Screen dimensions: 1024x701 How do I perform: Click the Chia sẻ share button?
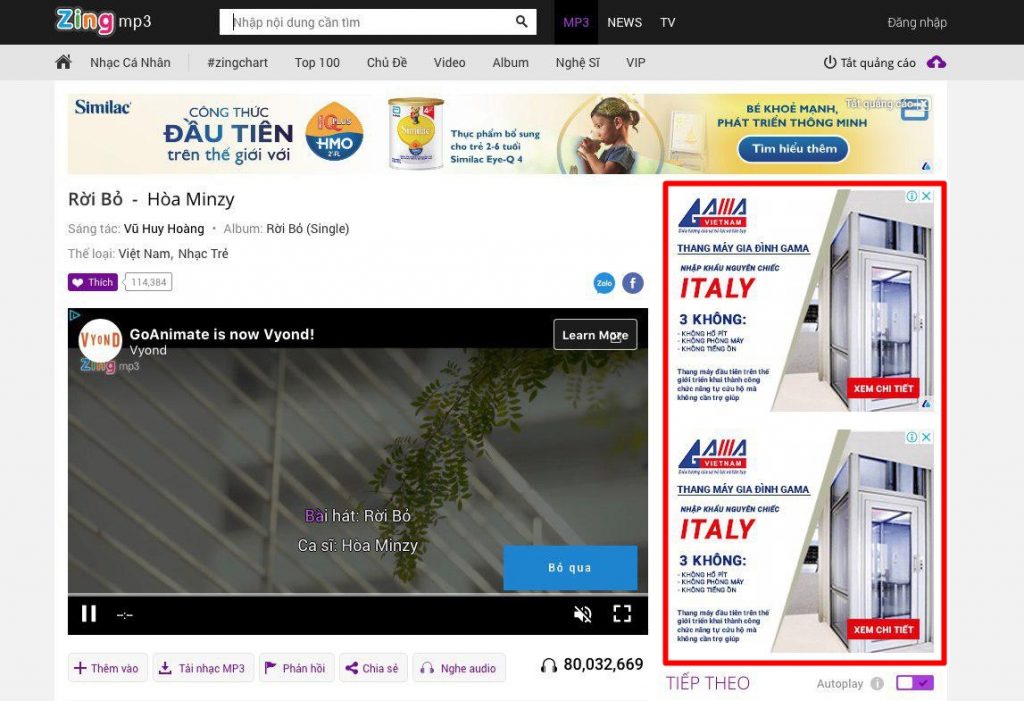(373, 668)
